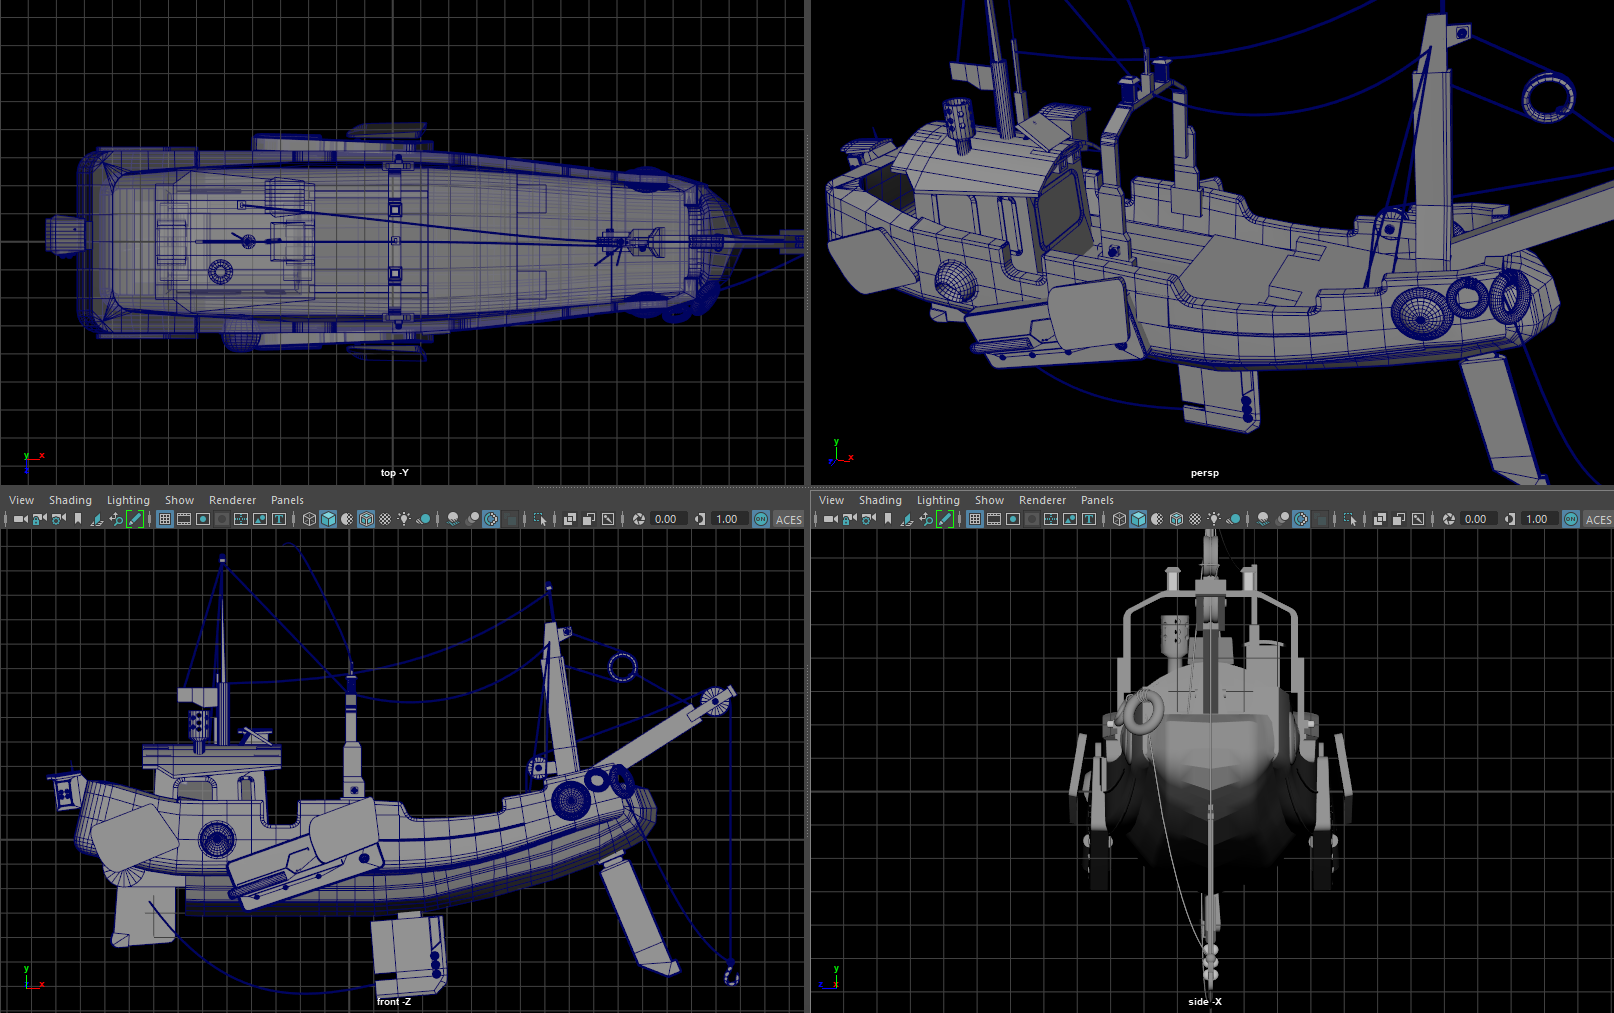The height and width of the screenshot is (1013, 1614).
Task: Toggle X-Ray Joints in front panel toolbar
Action: 608,519
